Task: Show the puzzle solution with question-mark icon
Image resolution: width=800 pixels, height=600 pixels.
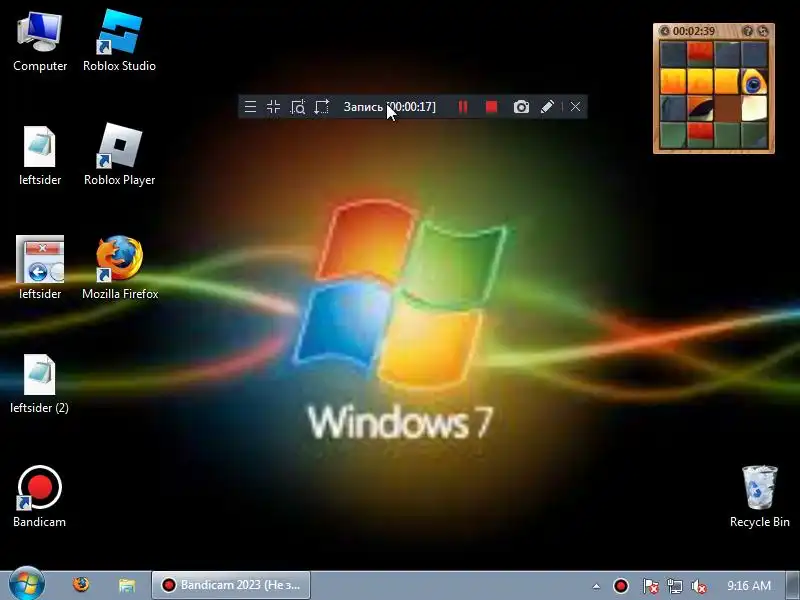Action: pyautogui.click(x=747, y=31)
